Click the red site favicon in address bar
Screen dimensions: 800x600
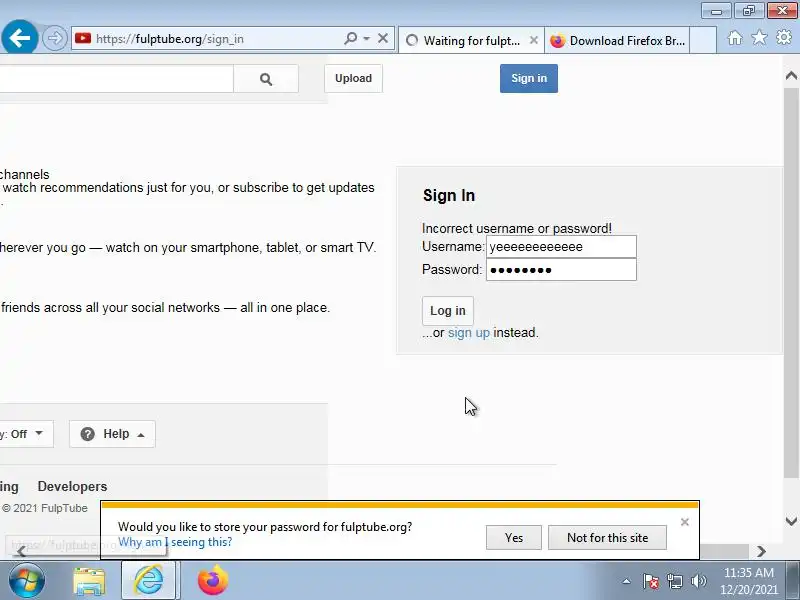(x=83, y=38)
